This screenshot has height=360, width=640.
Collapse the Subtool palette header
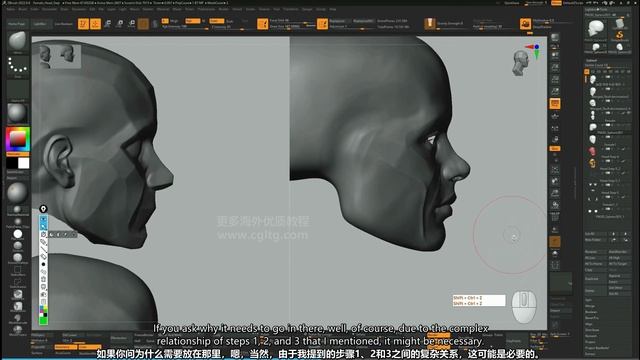[591, 60]
